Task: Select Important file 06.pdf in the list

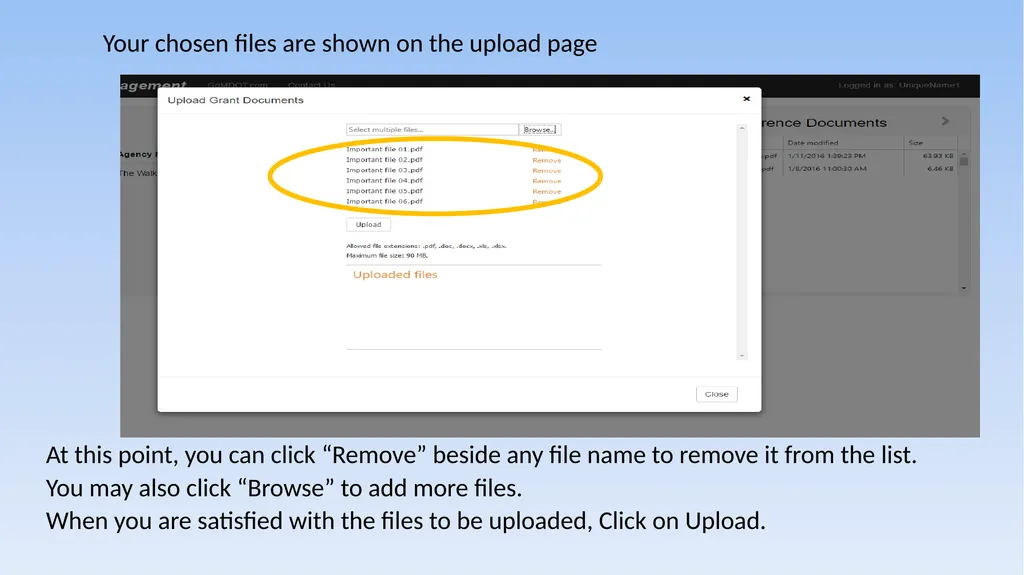Action: (385, 201)
